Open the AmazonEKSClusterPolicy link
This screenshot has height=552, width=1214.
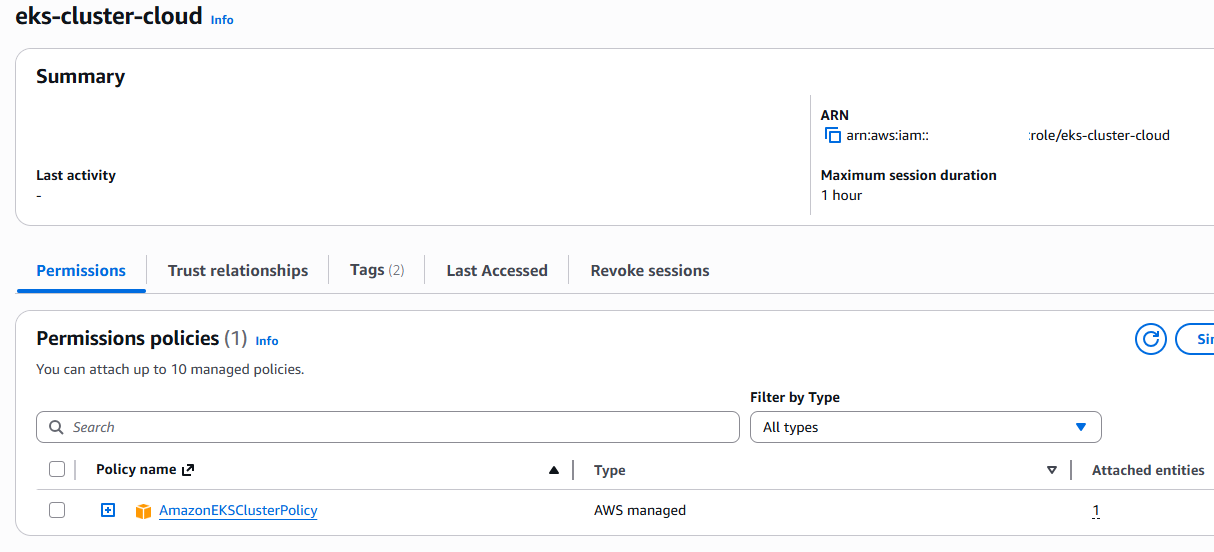tap(238, 510)
